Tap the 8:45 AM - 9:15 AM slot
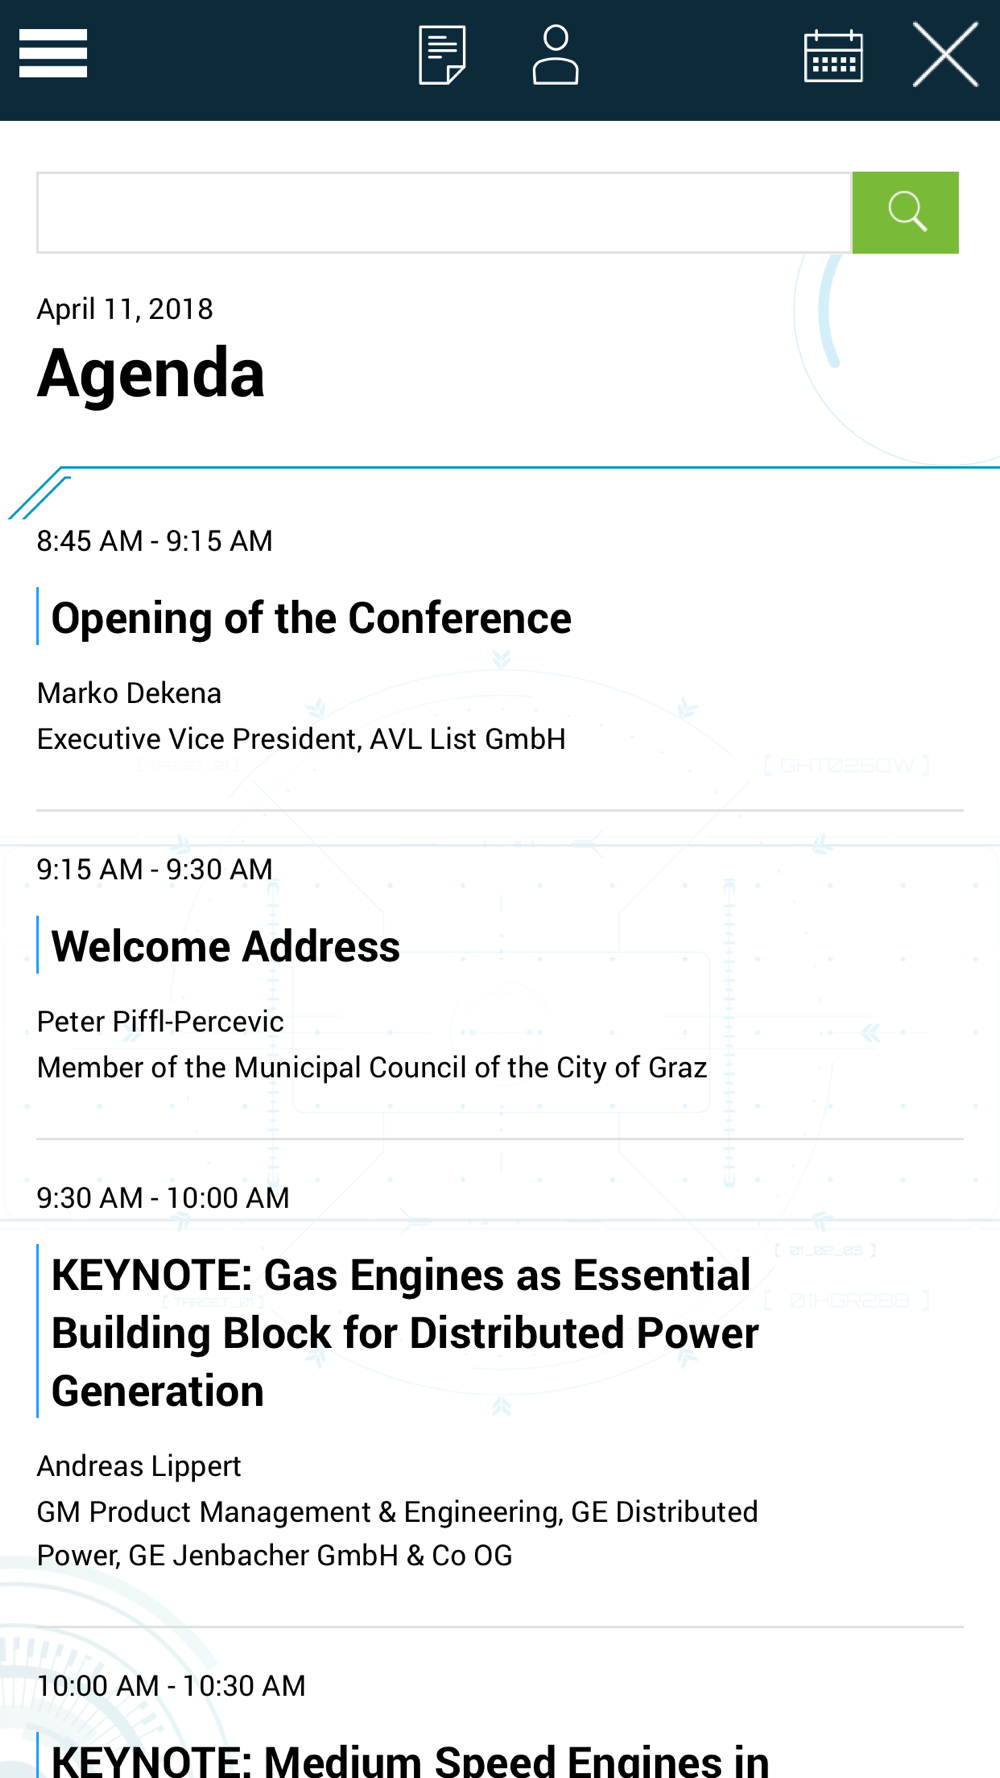 [x=155, y=541]
